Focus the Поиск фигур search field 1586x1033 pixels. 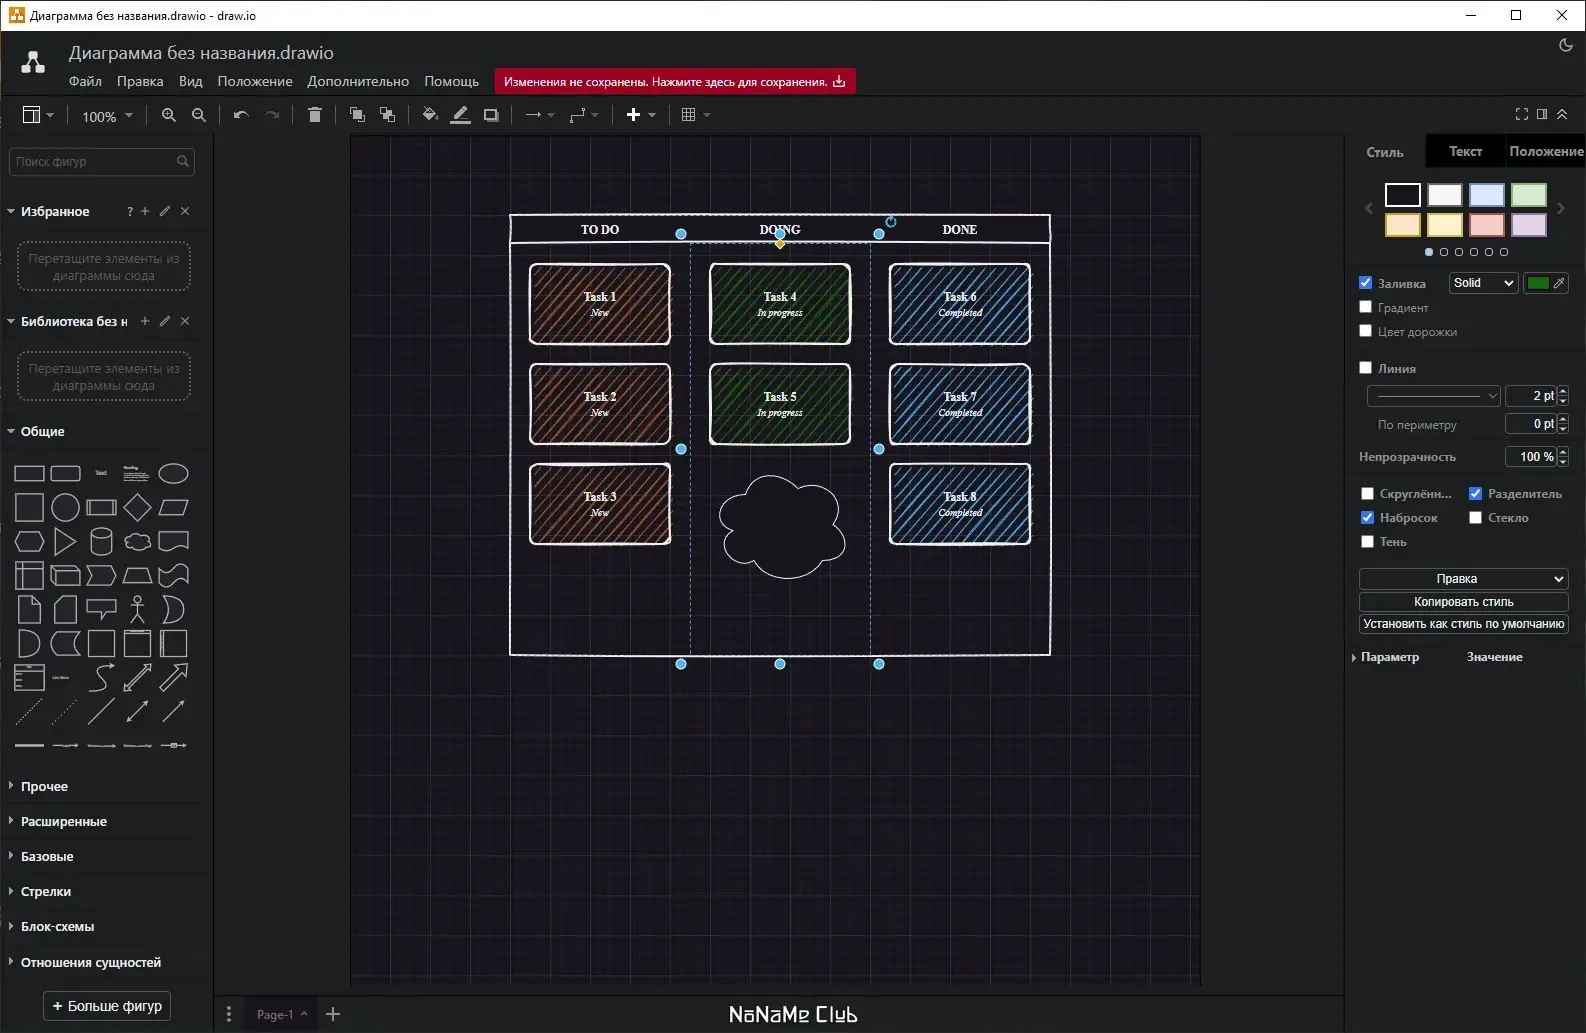[101, 161]
